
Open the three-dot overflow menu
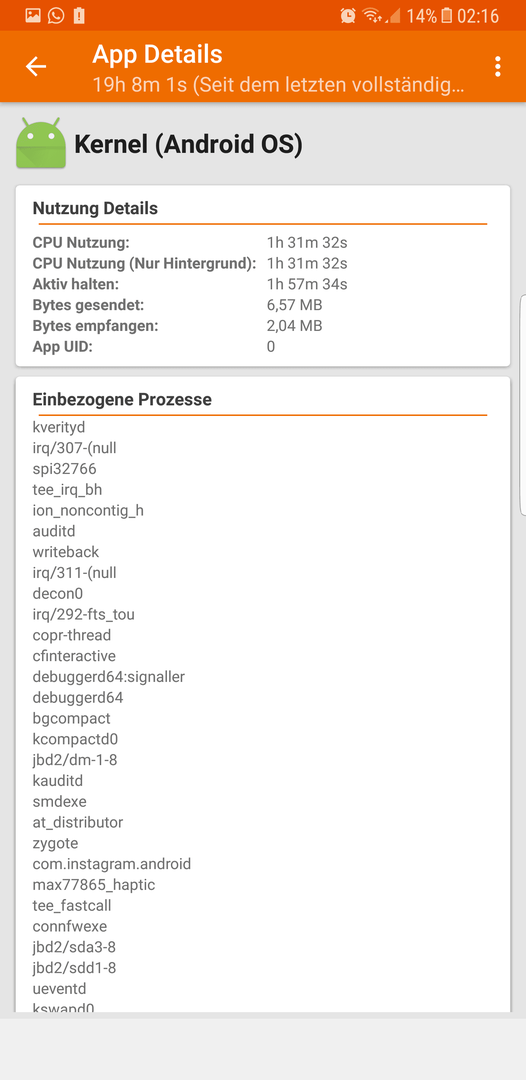pos(497,66)
